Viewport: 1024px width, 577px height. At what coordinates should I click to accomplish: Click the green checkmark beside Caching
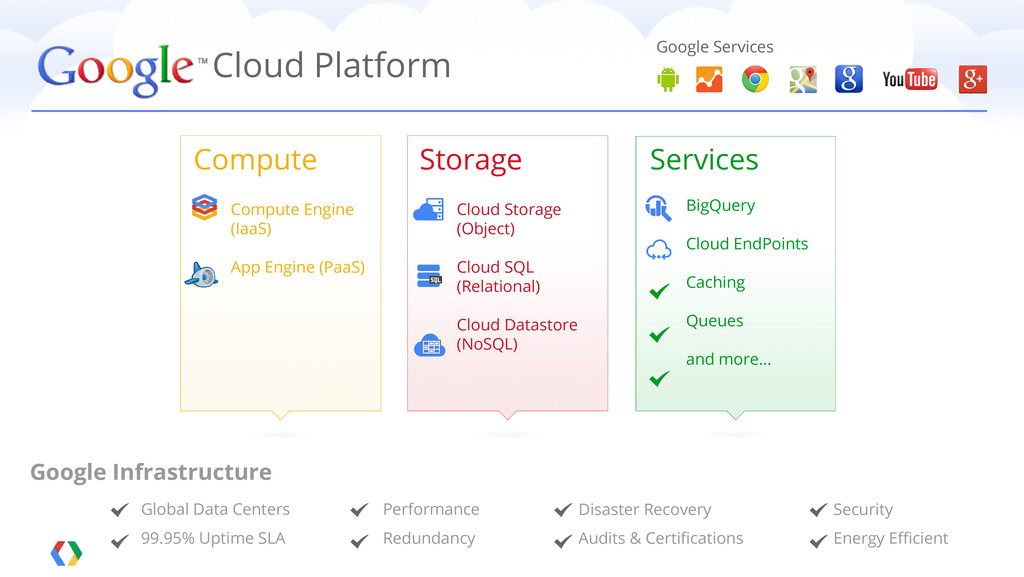[659, 290]
